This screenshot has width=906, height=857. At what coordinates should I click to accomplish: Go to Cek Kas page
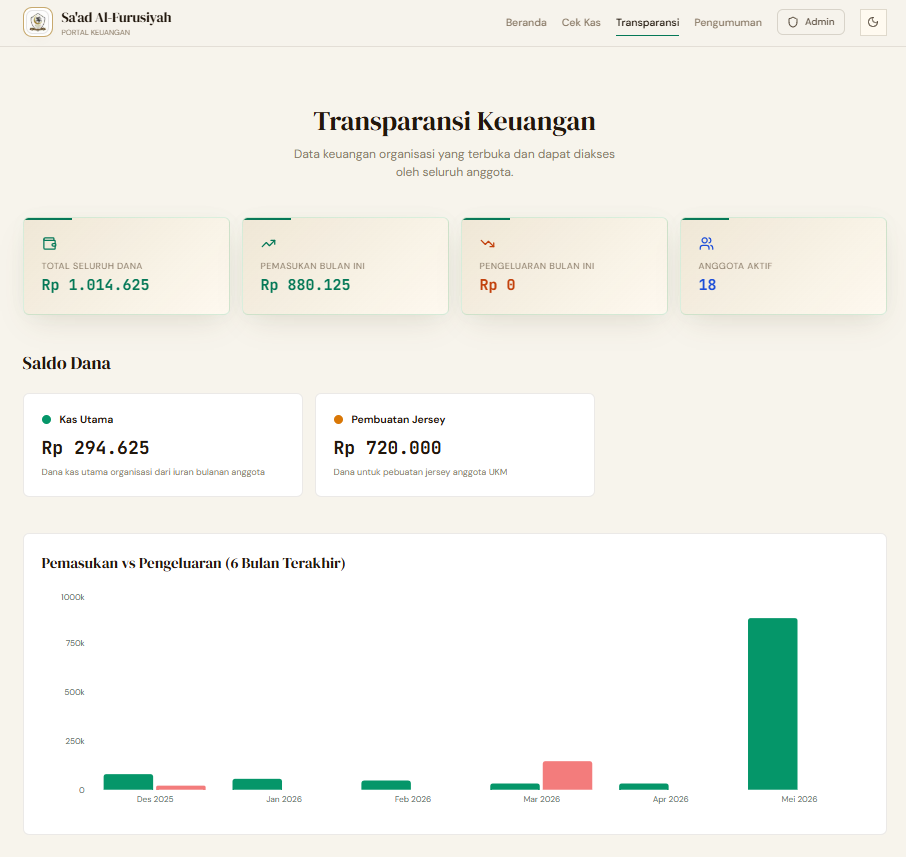[581, 23]
